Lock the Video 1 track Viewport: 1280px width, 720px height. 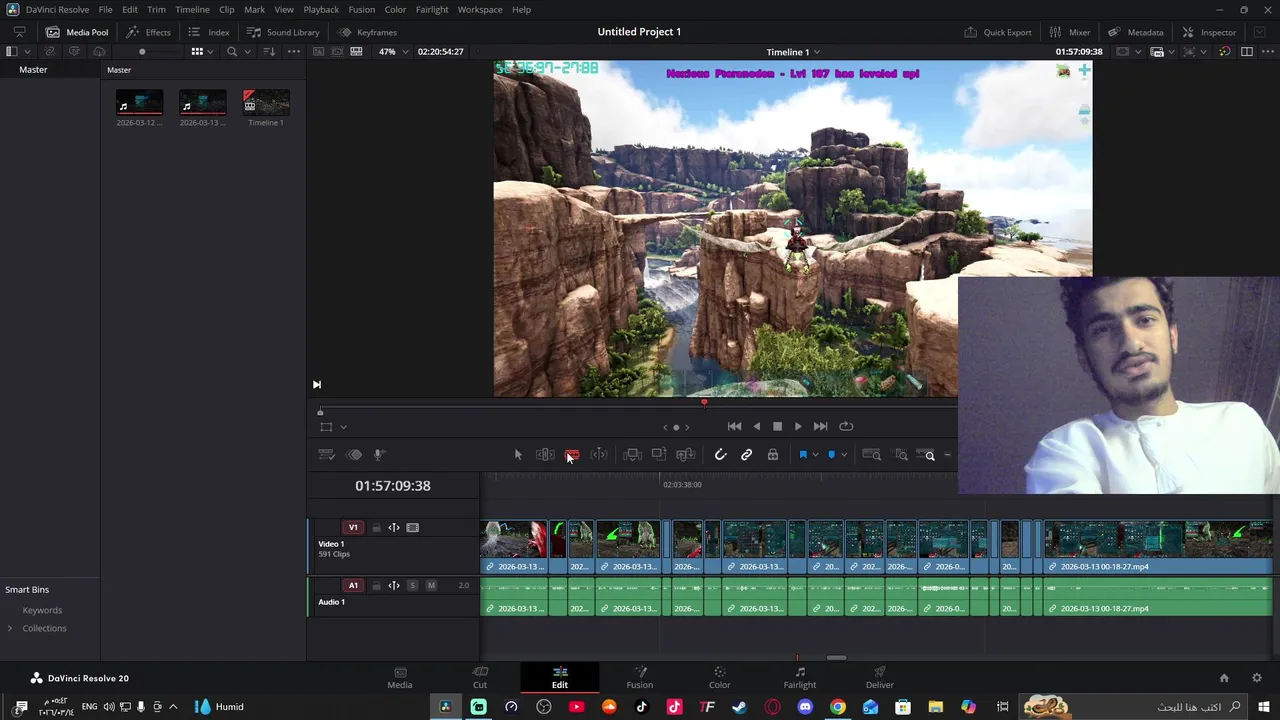[376, 528]
